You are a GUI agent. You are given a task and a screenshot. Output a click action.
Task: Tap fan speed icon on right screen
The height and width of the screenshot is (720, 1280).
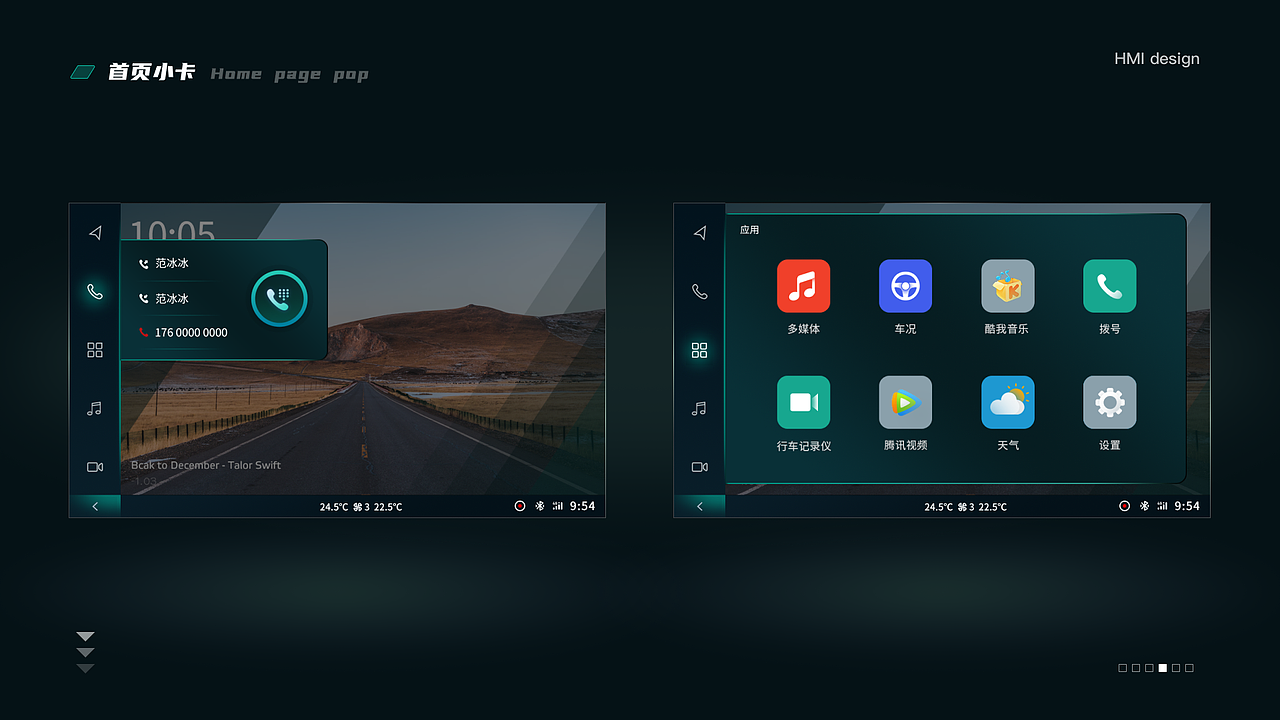click(x=963, y=507)
